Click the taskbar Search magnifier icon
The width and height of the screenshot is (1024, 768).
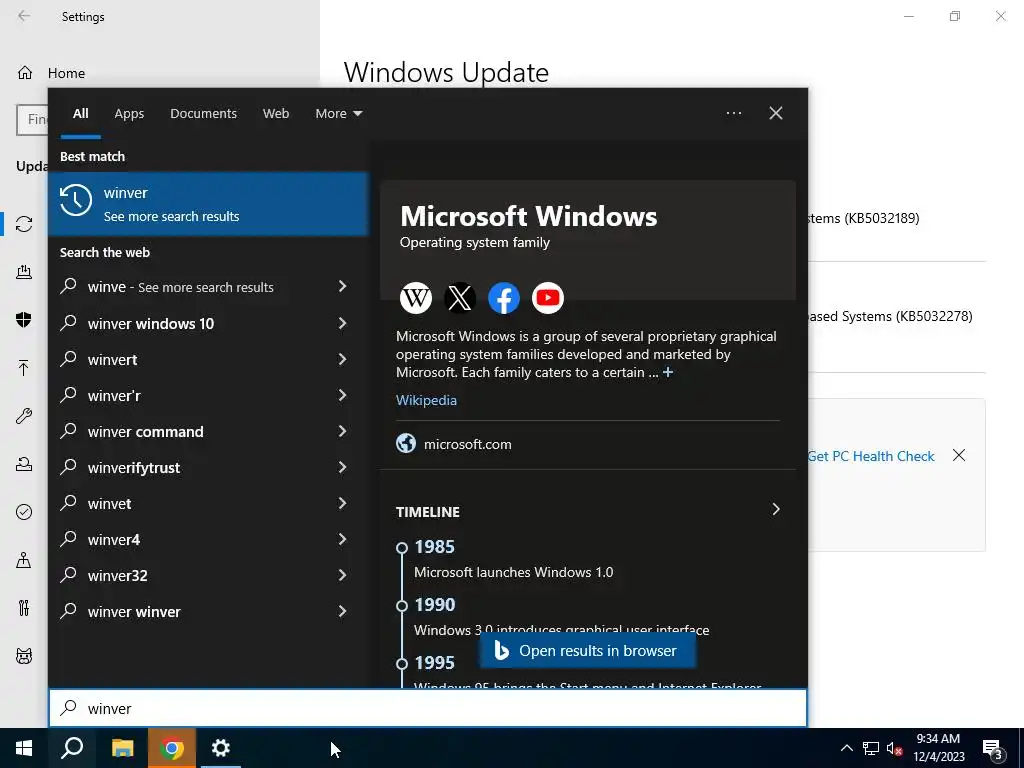(x=72, y=748)
